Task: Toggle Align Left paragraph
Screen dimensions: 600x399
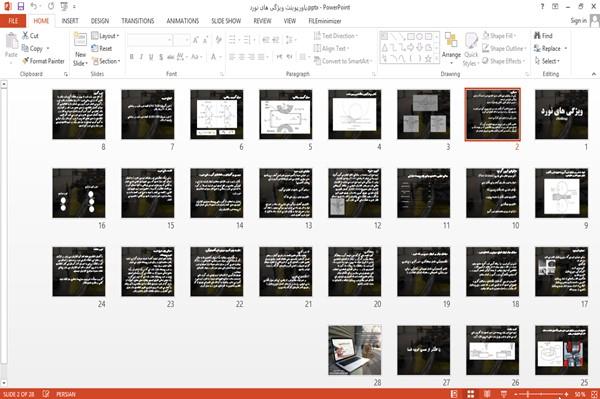Action: (x=232, y=57)
